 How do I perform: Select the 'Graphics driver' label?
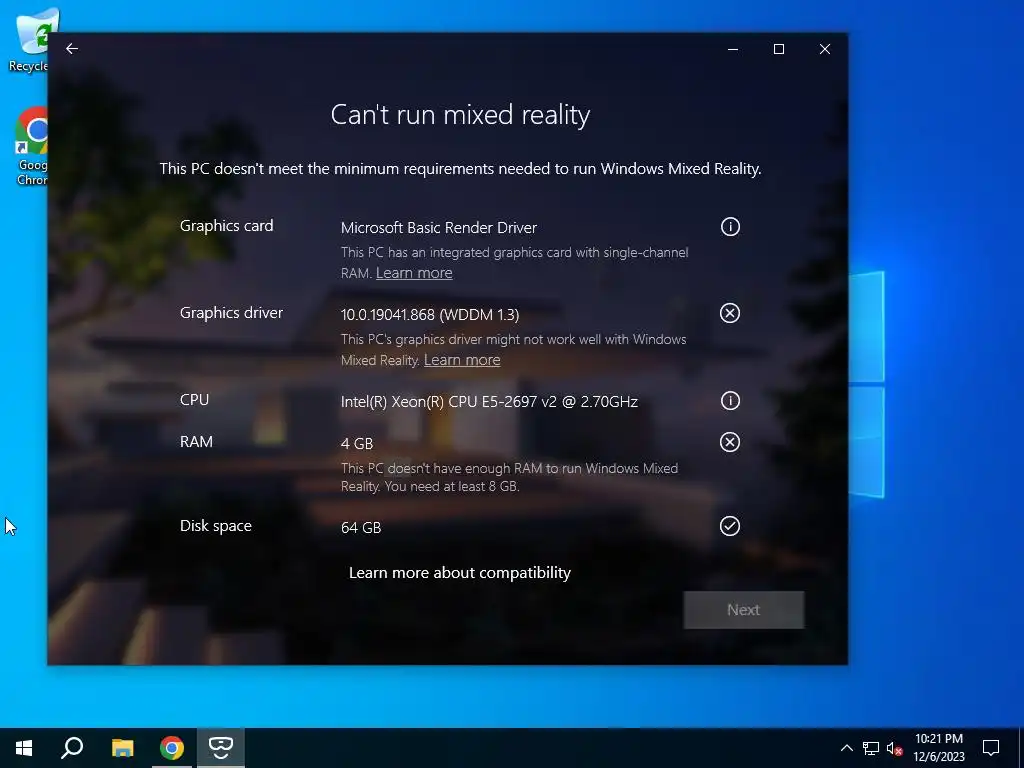coord(231,313)
